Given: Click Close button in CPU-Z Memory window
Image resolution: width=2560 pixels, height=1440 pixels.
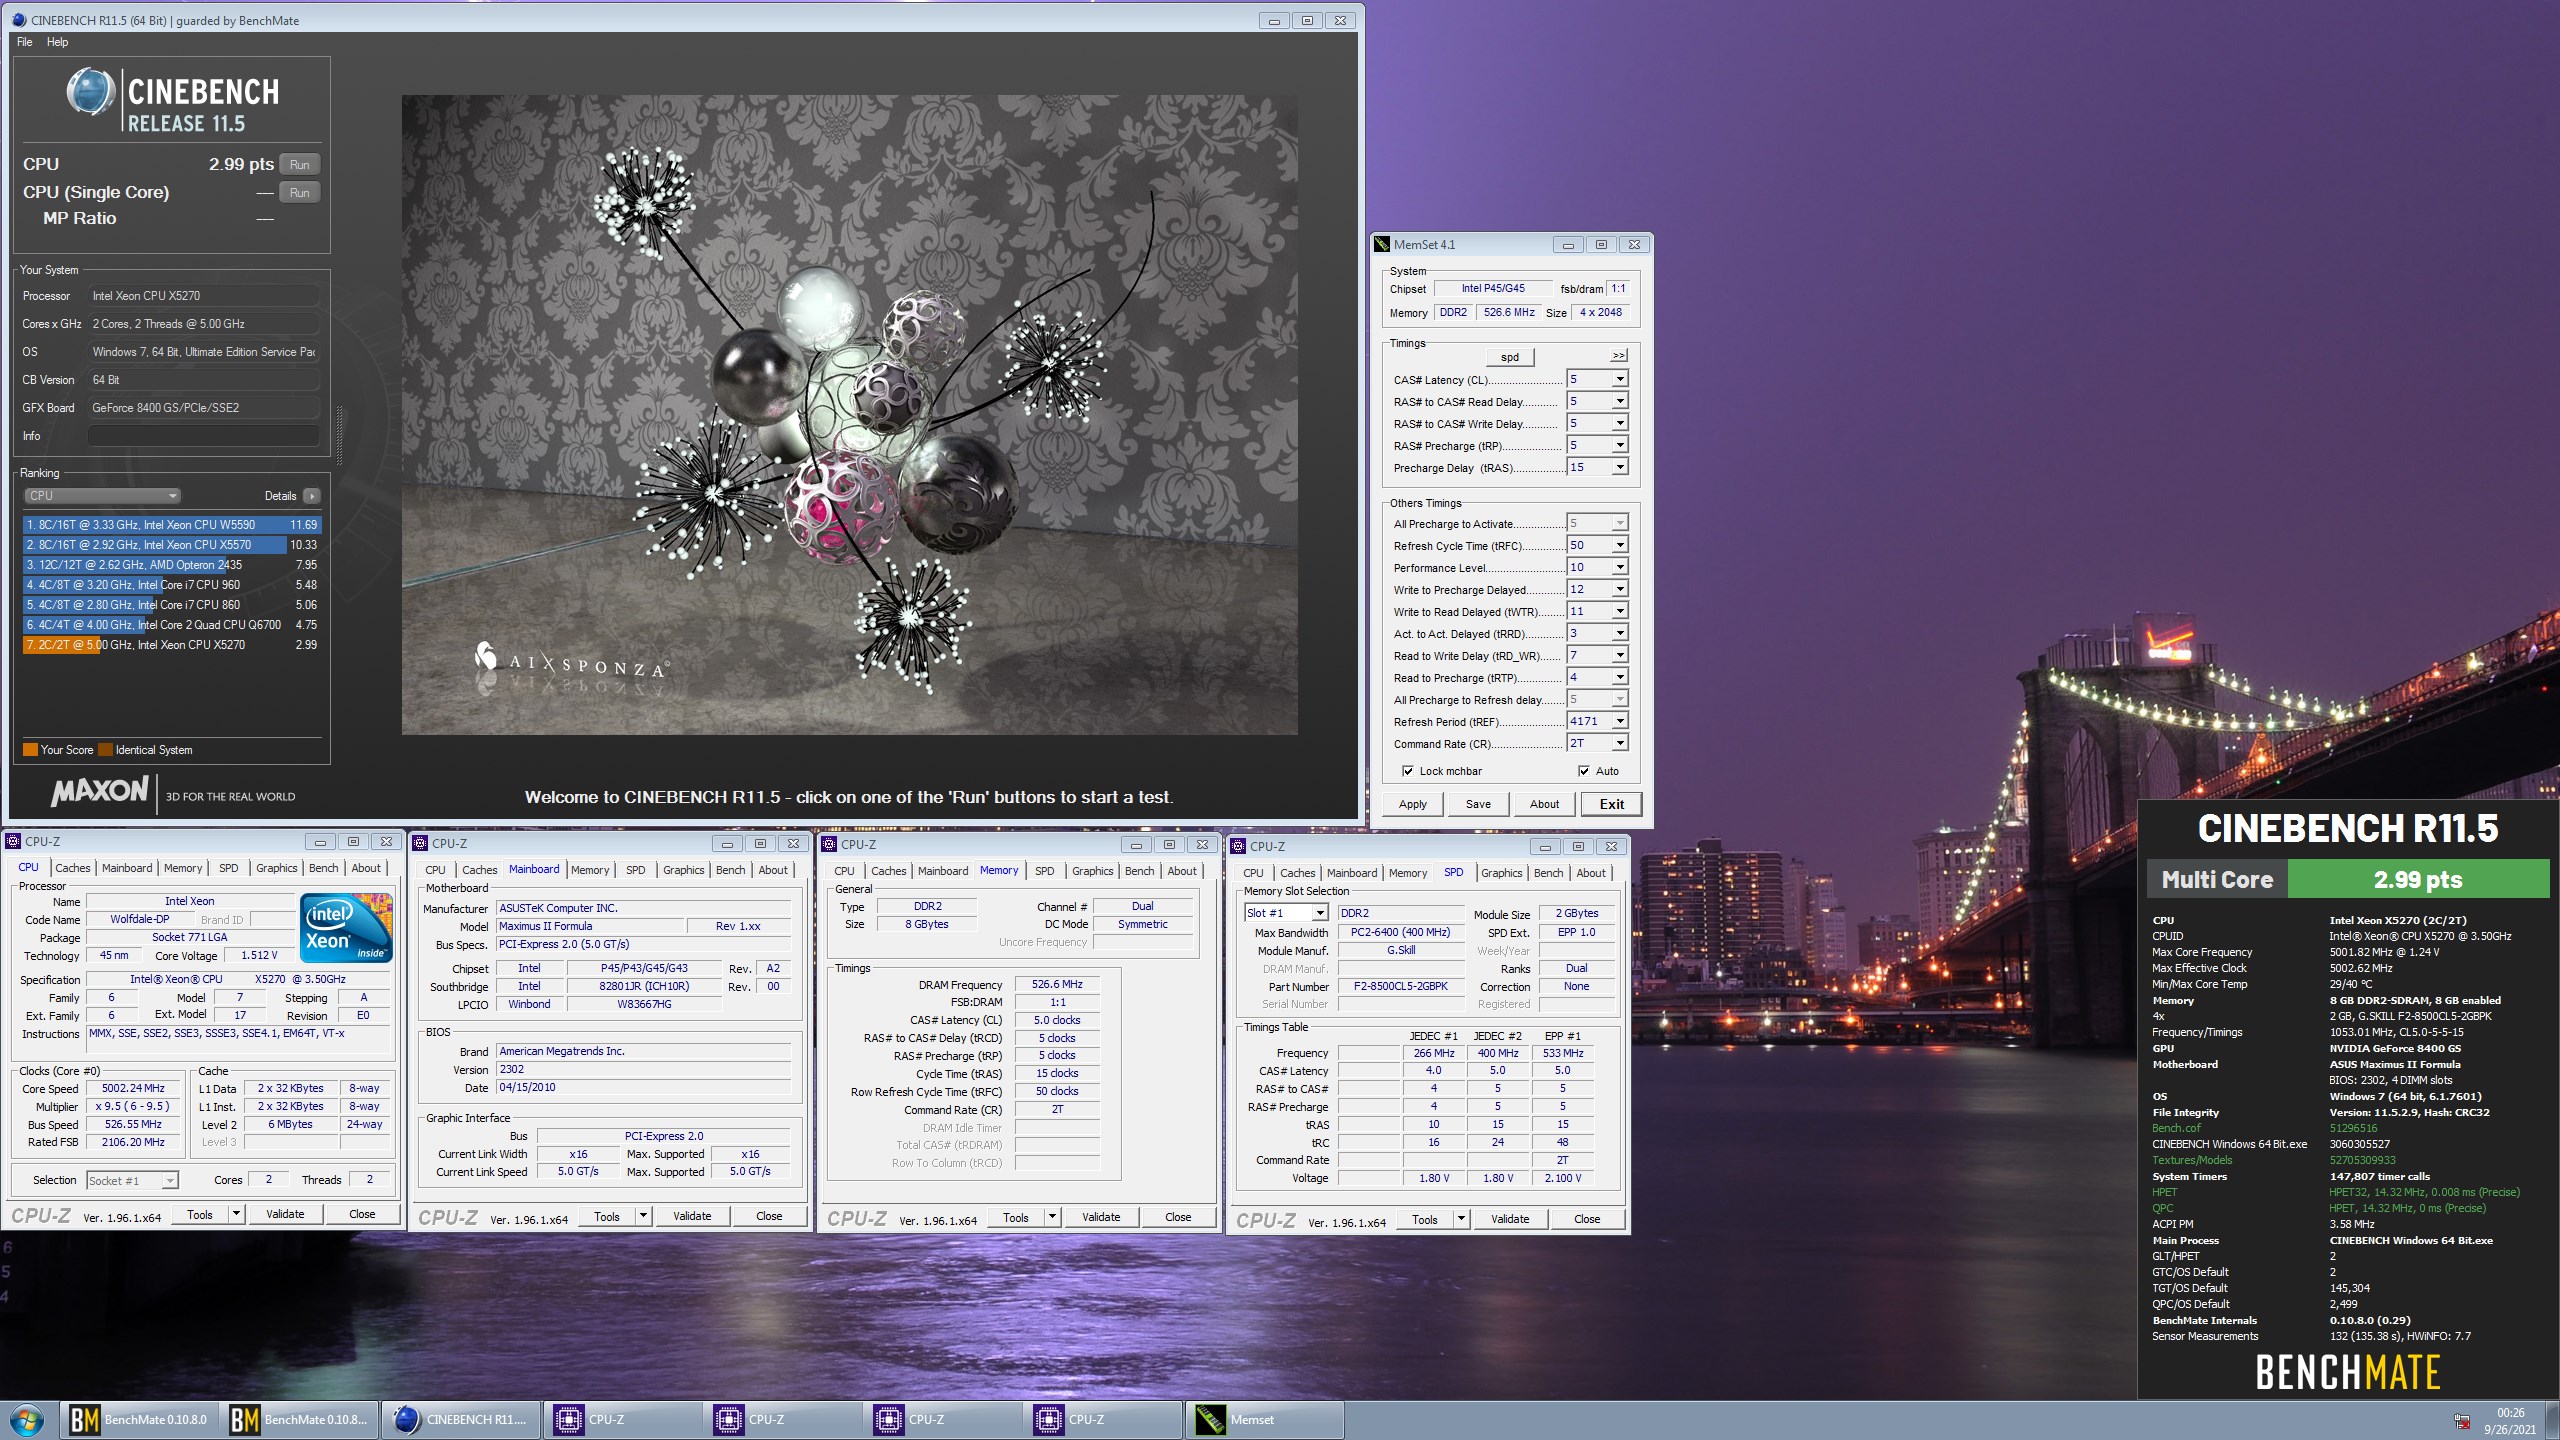Looking at the screenshot, I should pos(1178,1217).
